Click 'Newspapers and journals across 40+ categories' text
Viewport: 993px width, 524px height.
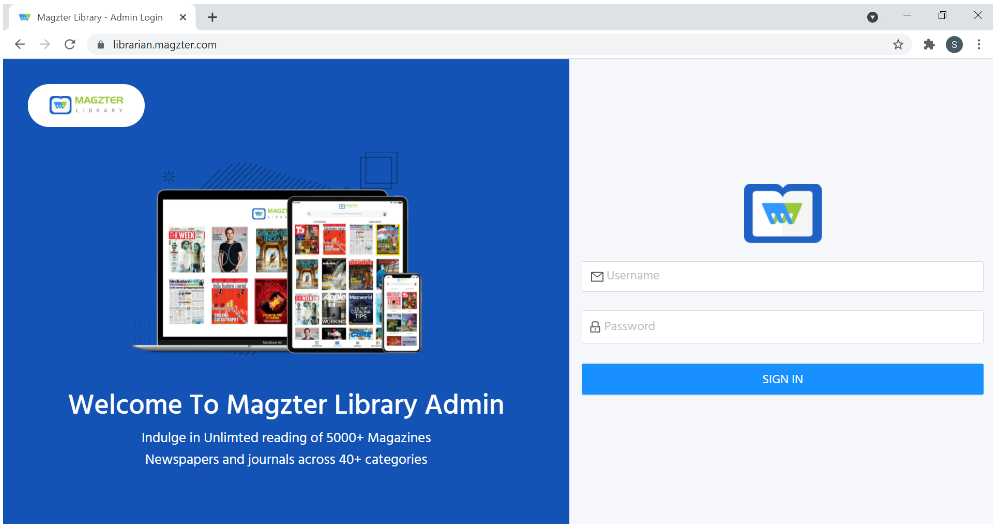click(x=286, y=459)
